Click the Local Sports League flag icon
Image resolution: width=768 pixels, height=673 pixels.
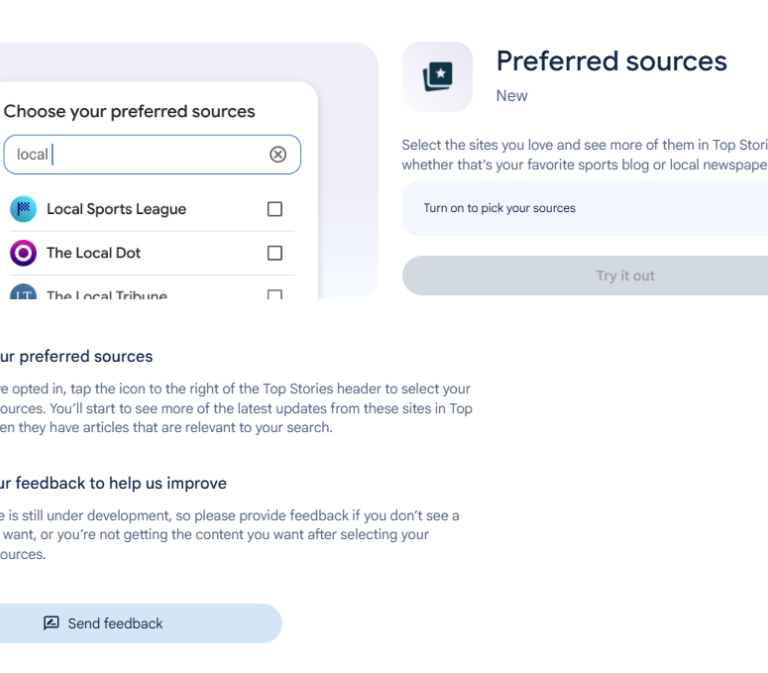click(x=23, y=209)
